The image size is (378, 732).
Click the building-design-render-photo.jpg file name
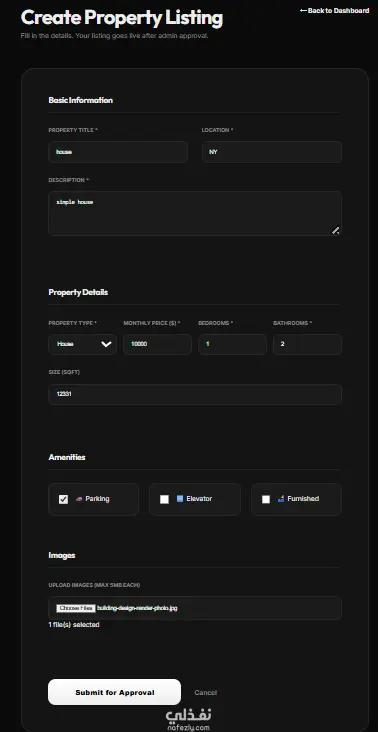point(137,608)
